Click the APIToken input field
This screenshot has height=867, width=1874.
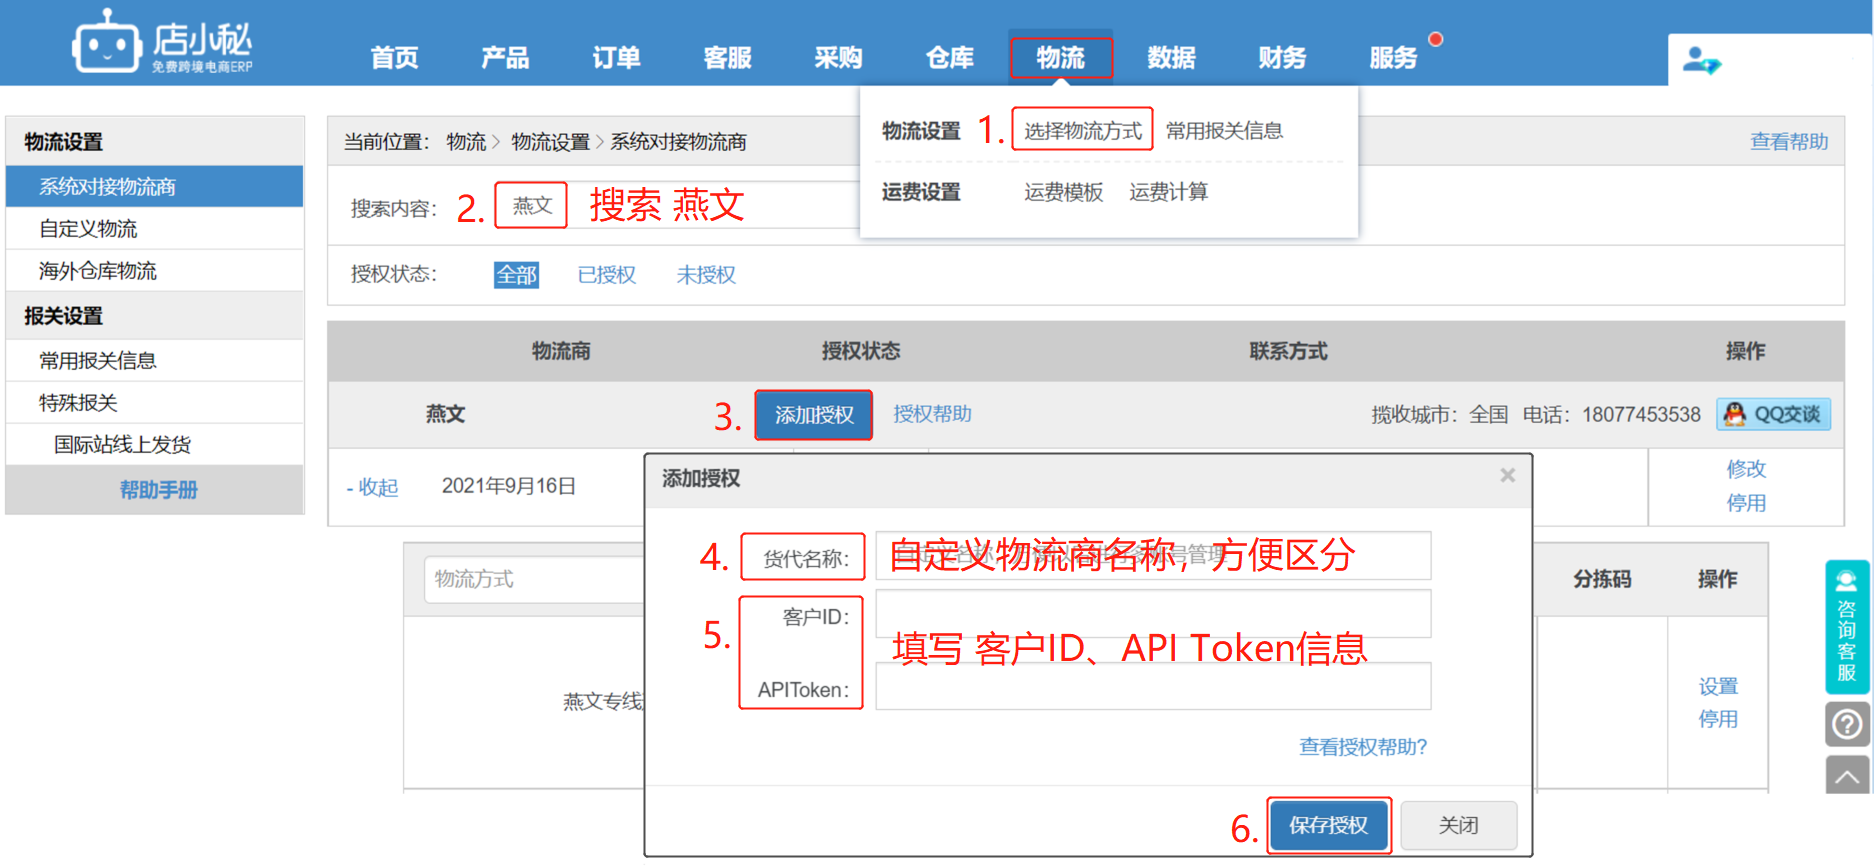coord(1153,686)
